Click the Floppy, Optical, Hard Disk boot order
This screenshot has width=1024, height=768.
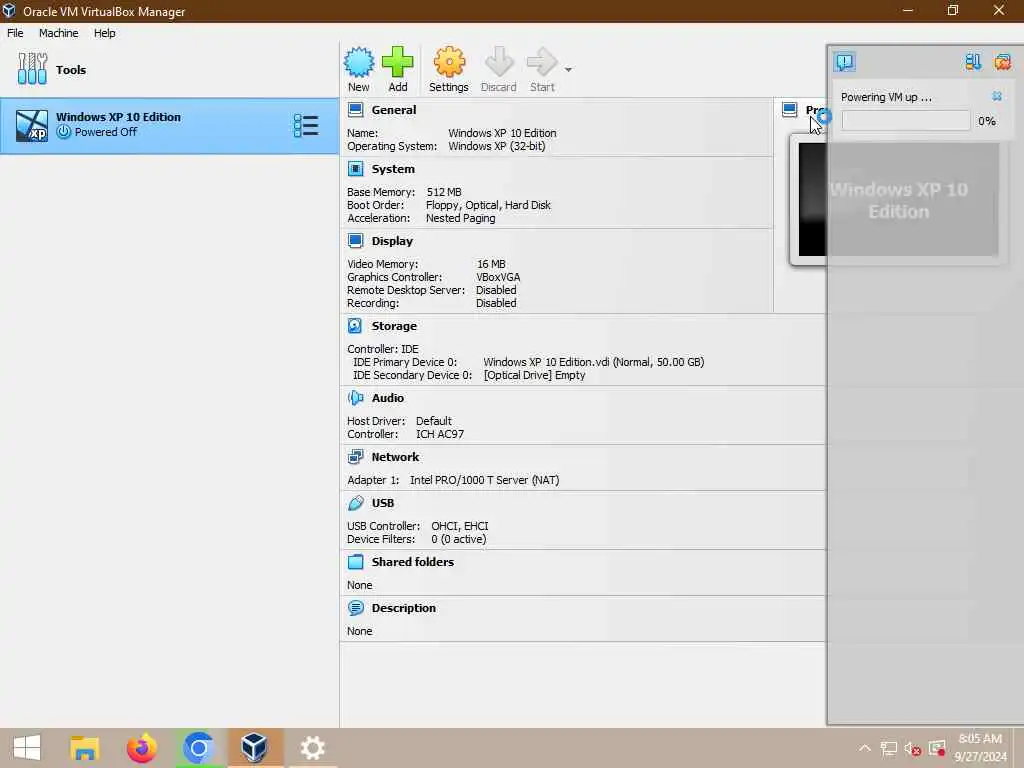tap(488, 205)
